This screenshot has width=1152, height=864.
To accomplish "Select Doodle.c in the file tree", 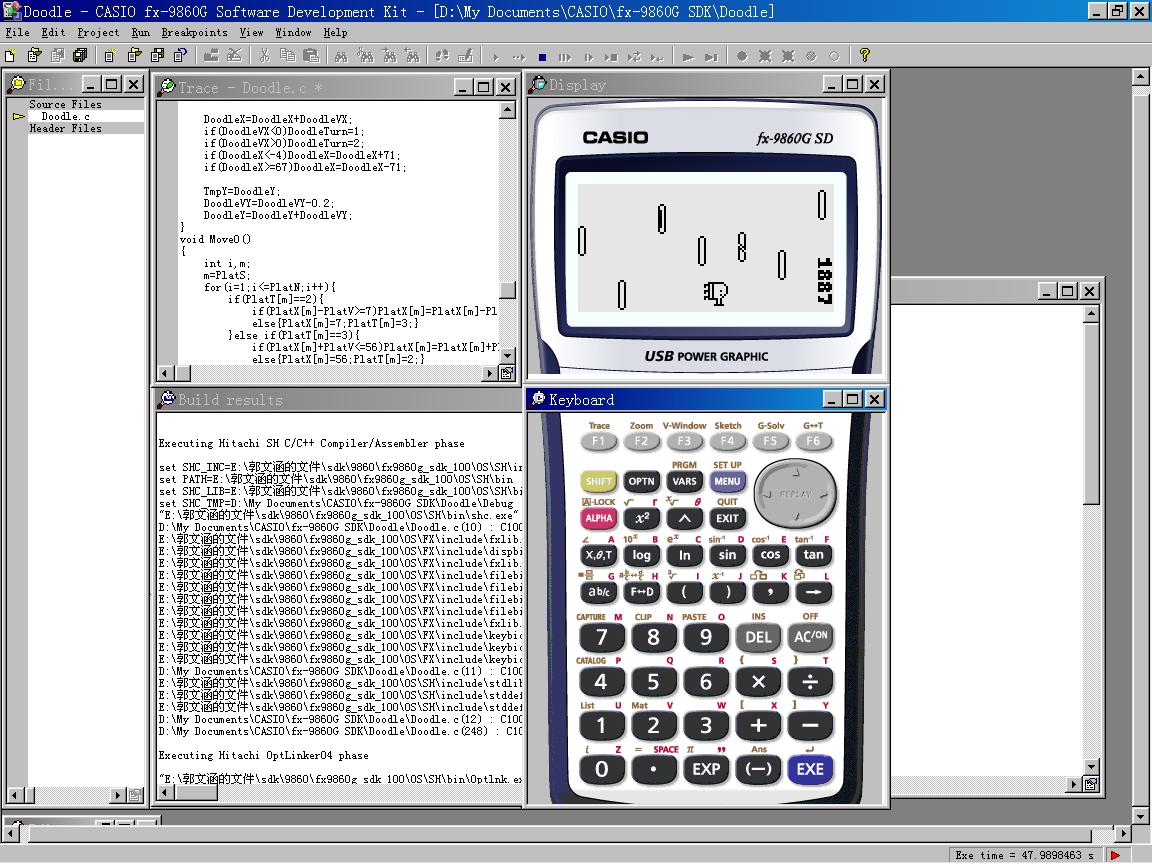I will point(65,116).
